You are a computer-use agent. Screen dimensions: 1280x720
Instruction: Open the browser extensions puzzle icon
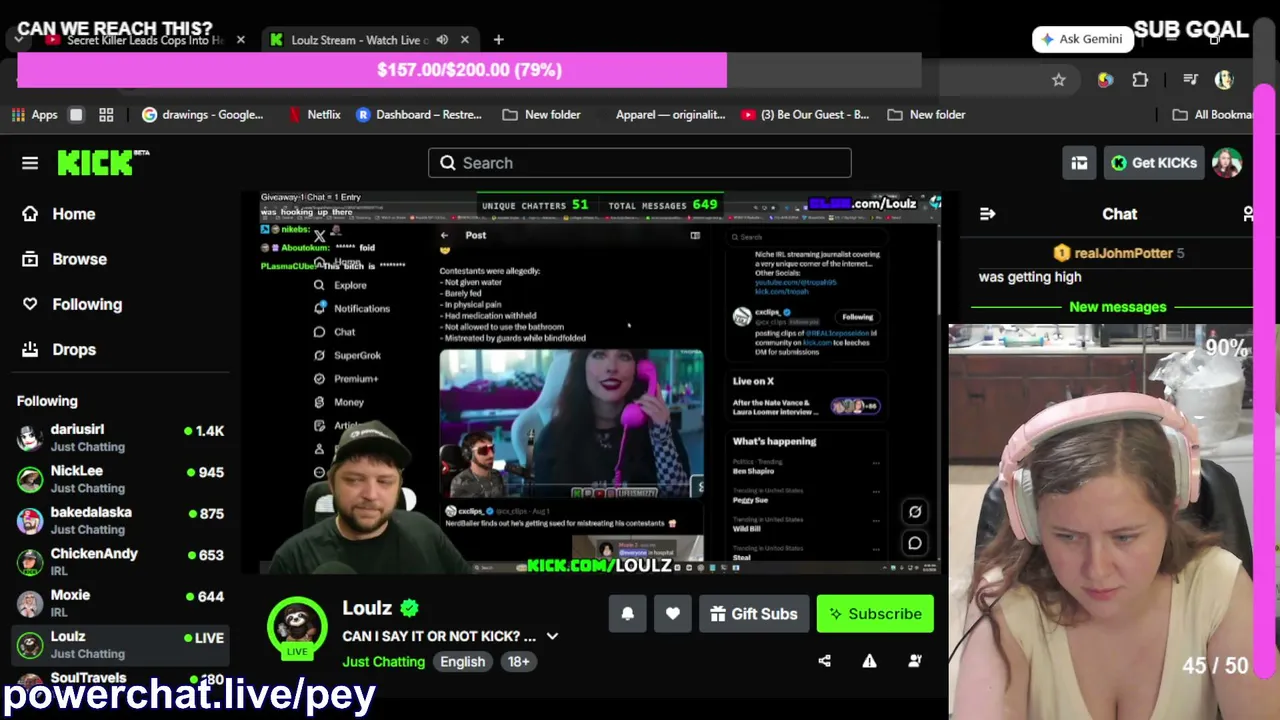coord(1140,80)
